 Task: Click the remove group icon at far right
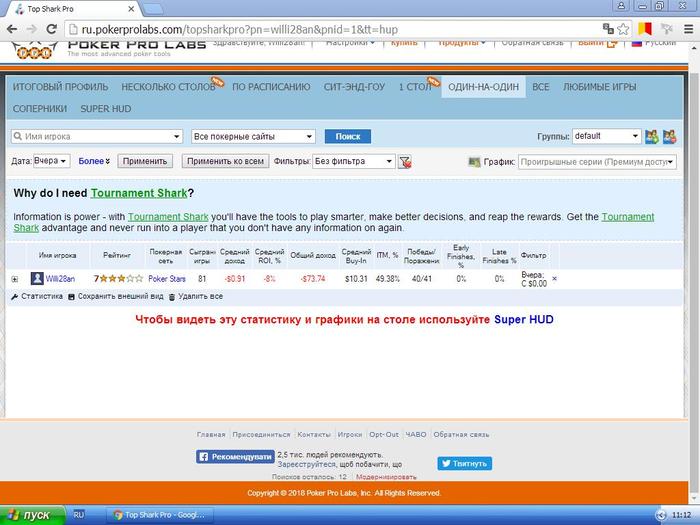669,137
